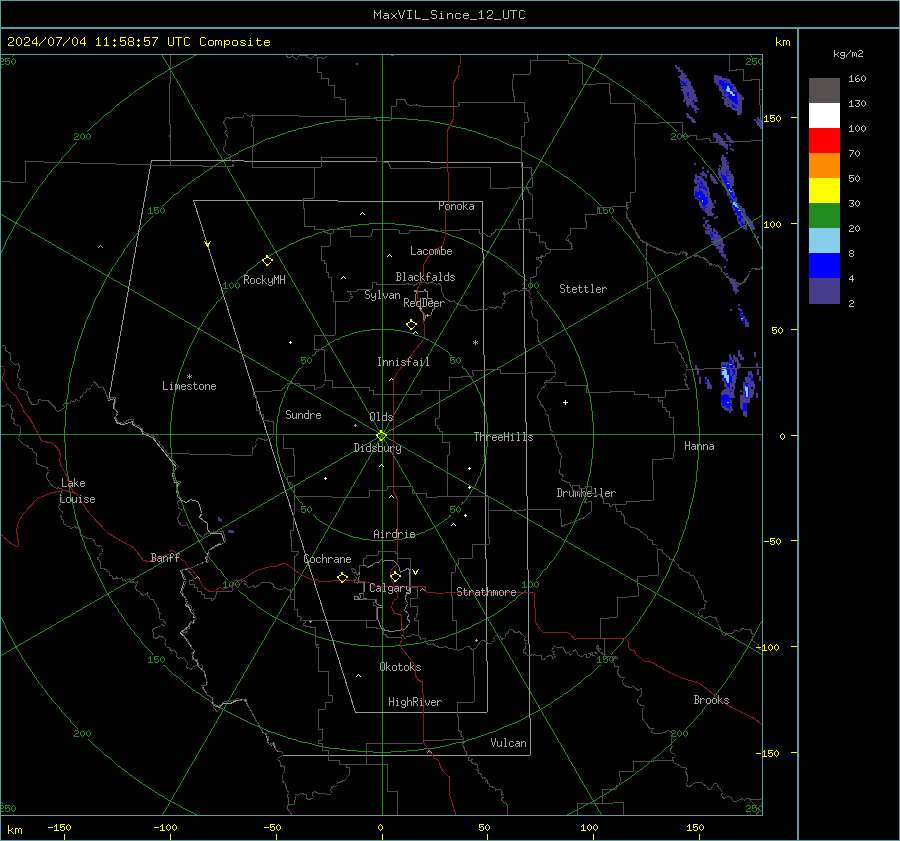Screen dimensions: 900x841
Task: Click the Vulcan town label
Action: (x=508, y=743)
